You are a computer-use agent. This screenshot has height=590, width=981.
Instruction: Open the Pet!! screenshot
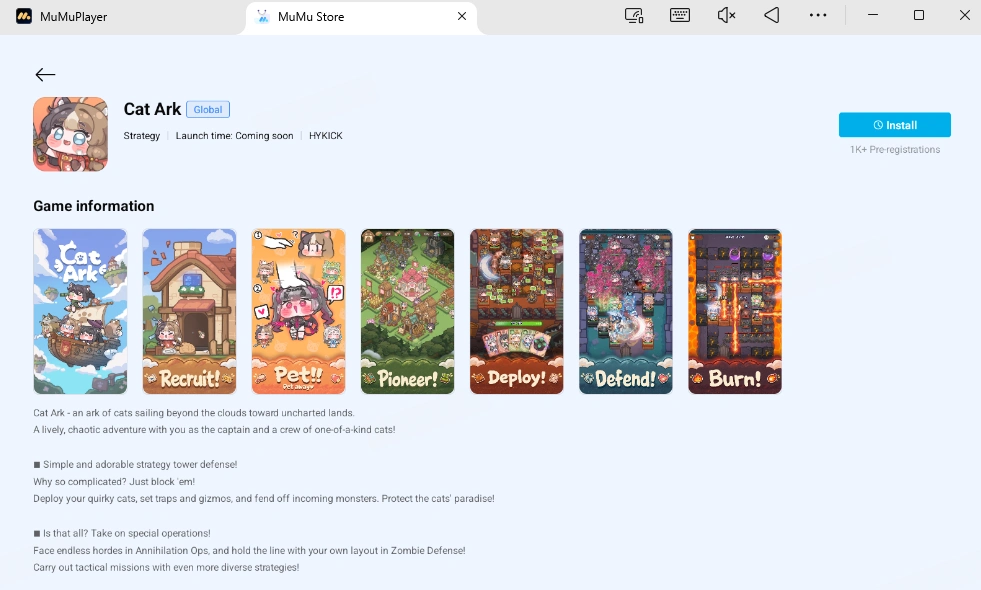point(298,312)
